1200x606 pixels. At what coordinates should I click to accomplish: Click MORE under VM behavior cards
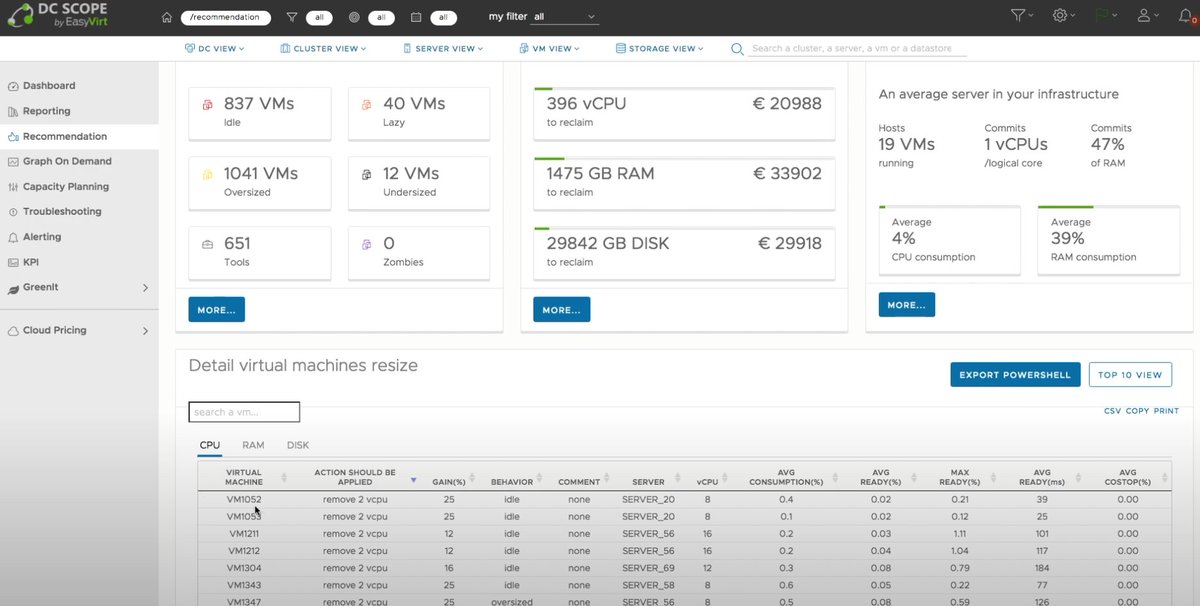pos(216,310)
